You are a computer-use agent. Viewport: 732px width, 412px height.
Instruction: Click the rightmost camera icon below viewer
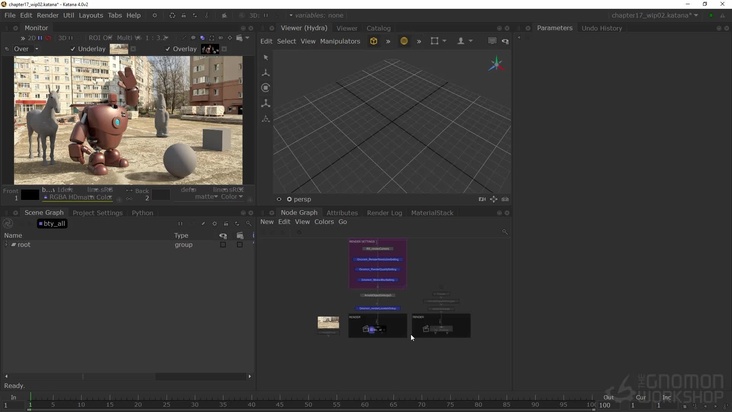pyautogui.click(x=505, y=199)
